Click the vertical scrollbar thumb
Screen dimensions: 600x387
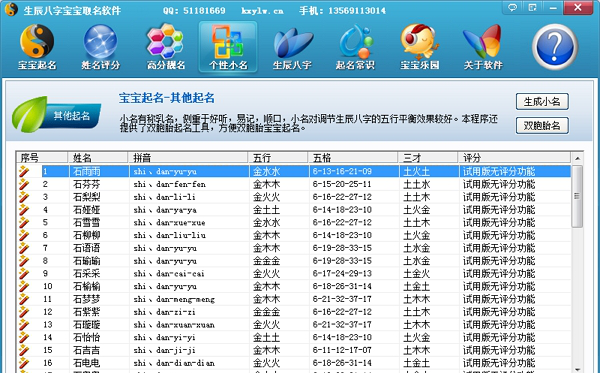coord(577,196)
